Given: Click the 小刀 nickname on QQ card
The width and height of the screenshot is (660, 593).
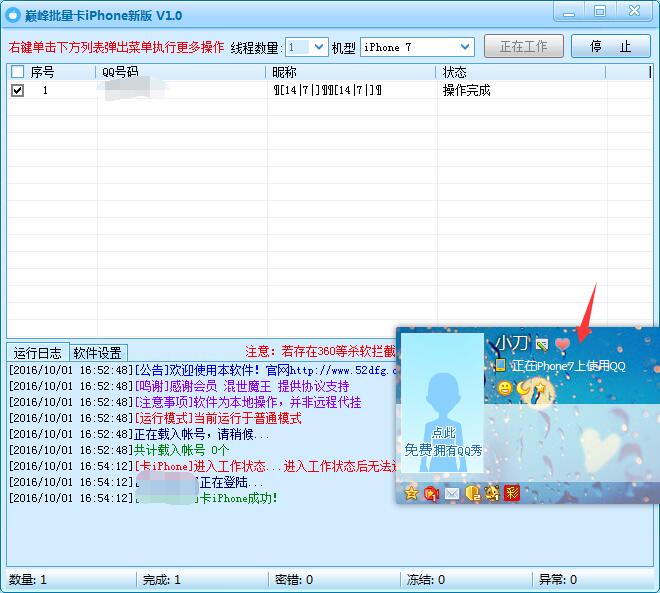Looking at the screenshot, I should click(x=511, y=343).
